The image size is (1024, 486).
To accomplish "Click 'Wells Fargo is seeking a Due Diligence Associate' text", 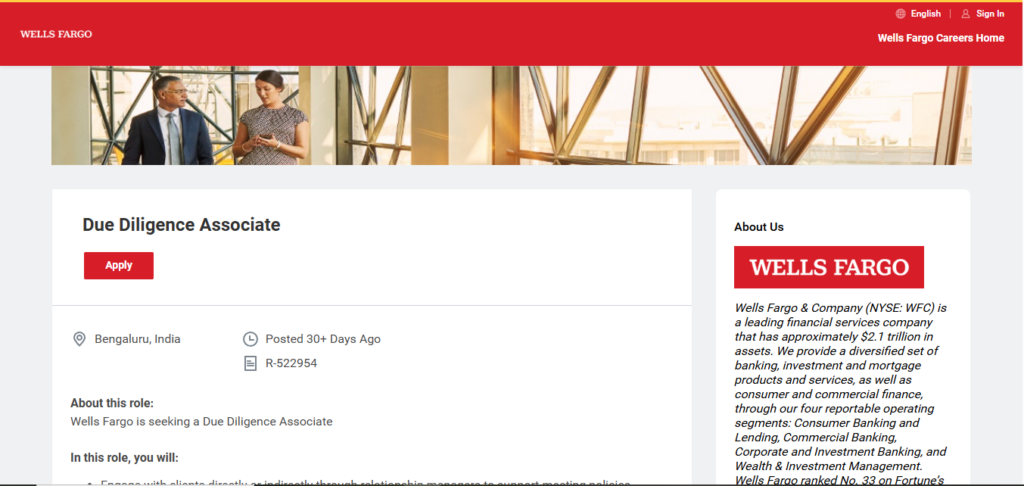I will (x=201, y=421).
